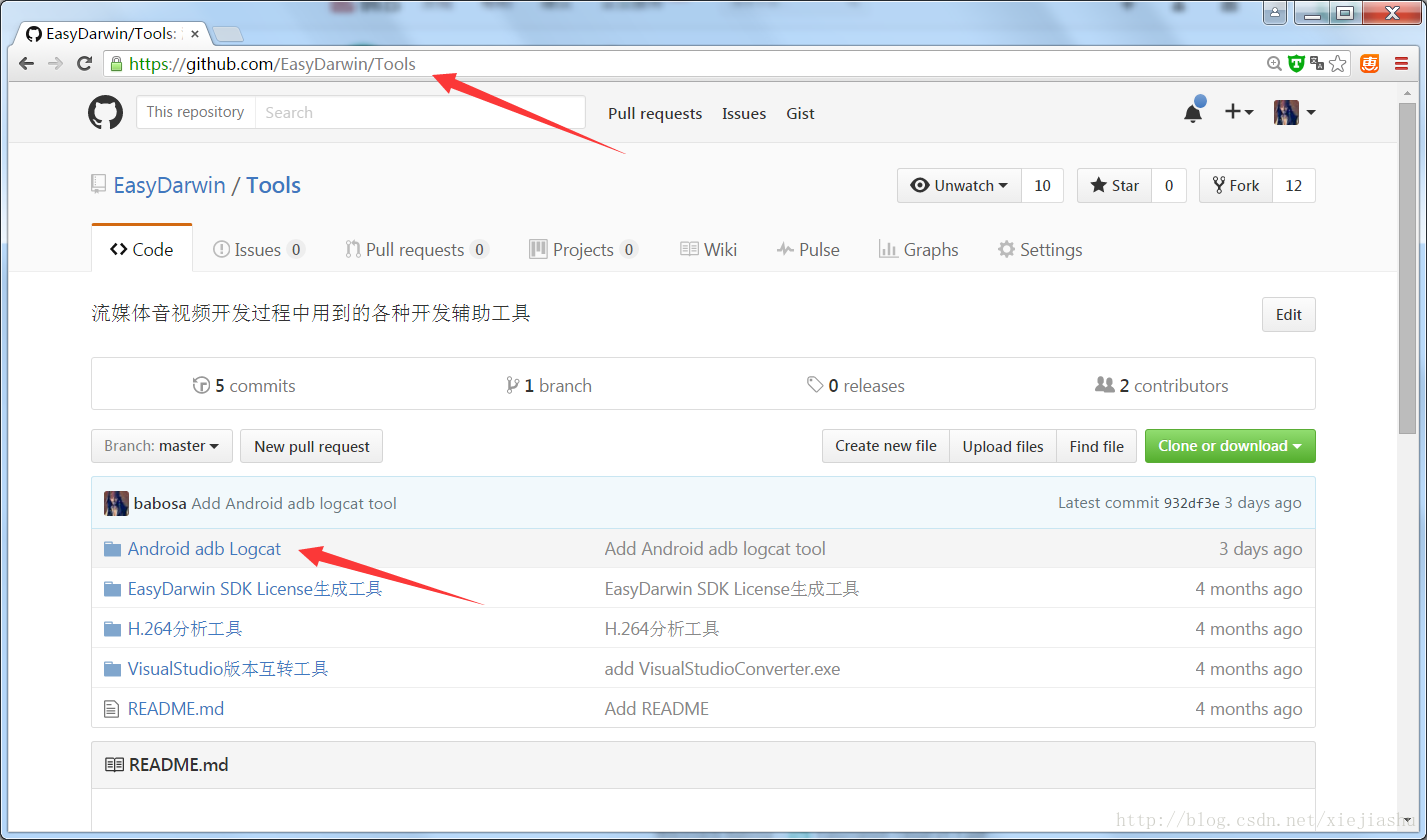Open the Unwatch dropdown
The height and width of the screenshot is (840, 1427).
pos(959,185)
